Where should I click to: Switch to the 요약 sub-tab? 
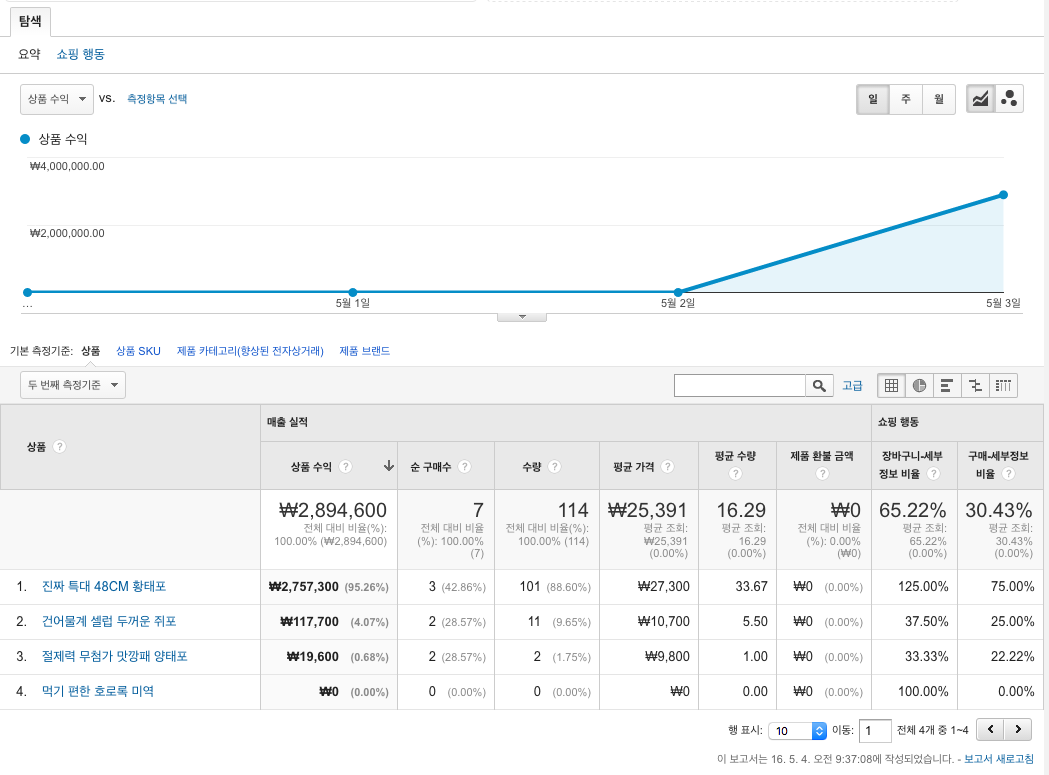[x=29, y=54]
